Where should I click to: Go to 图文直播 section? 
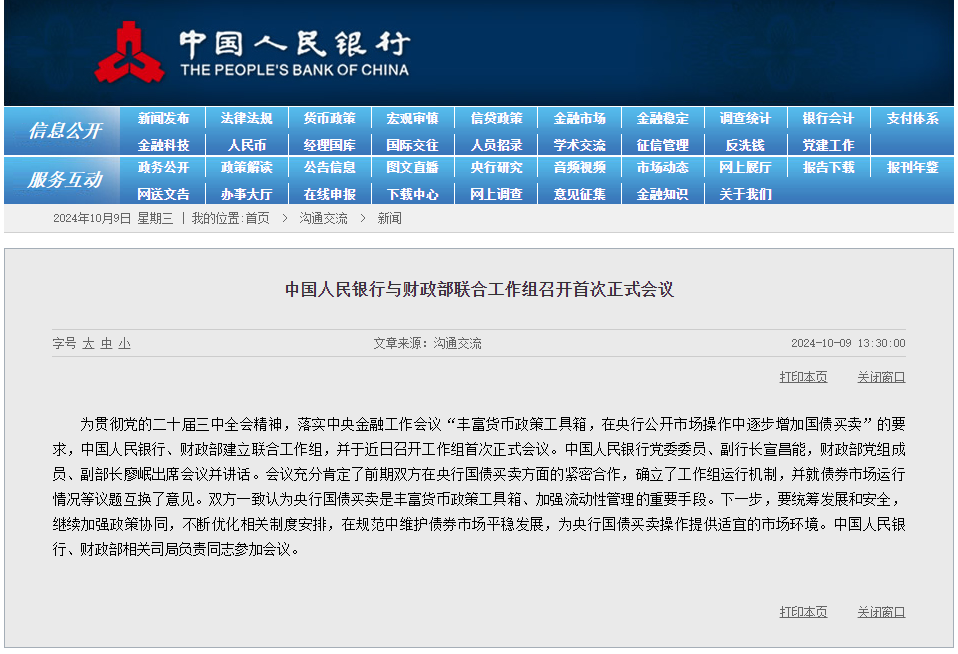[412, 167]
